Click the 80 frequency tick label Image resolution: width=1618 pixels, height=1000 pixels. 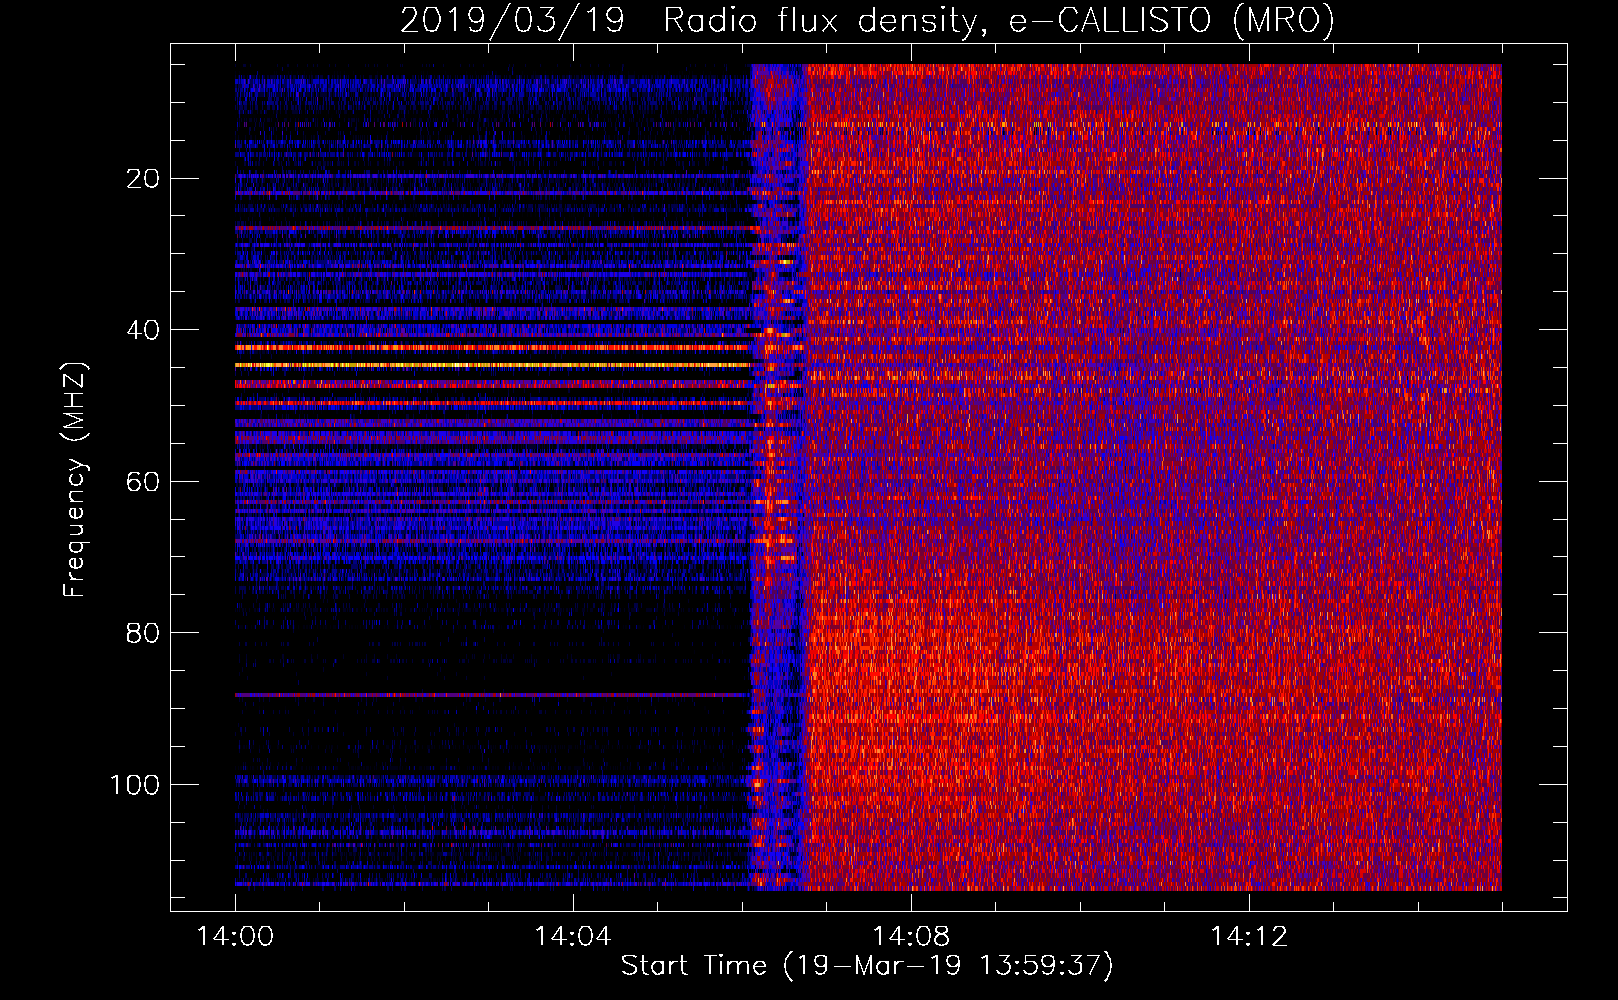tap(143, 633)
